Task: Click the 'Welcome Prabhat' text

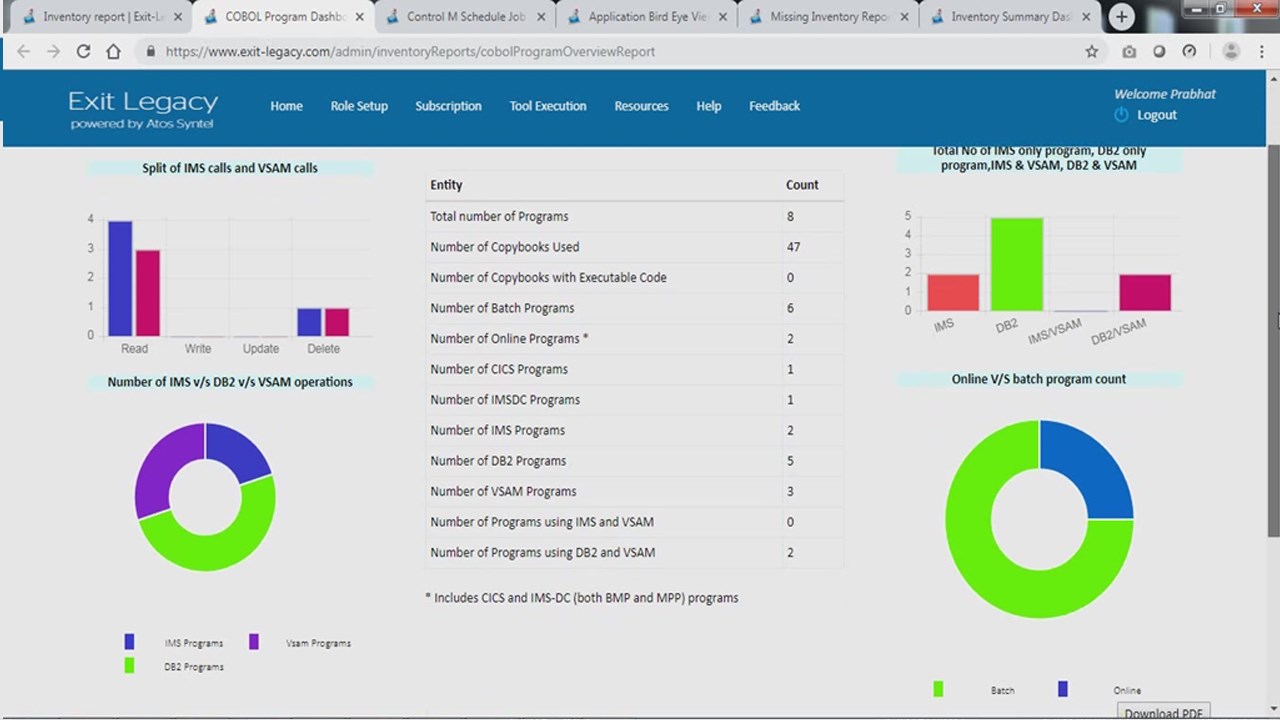Action: (x=1165, y=94)
